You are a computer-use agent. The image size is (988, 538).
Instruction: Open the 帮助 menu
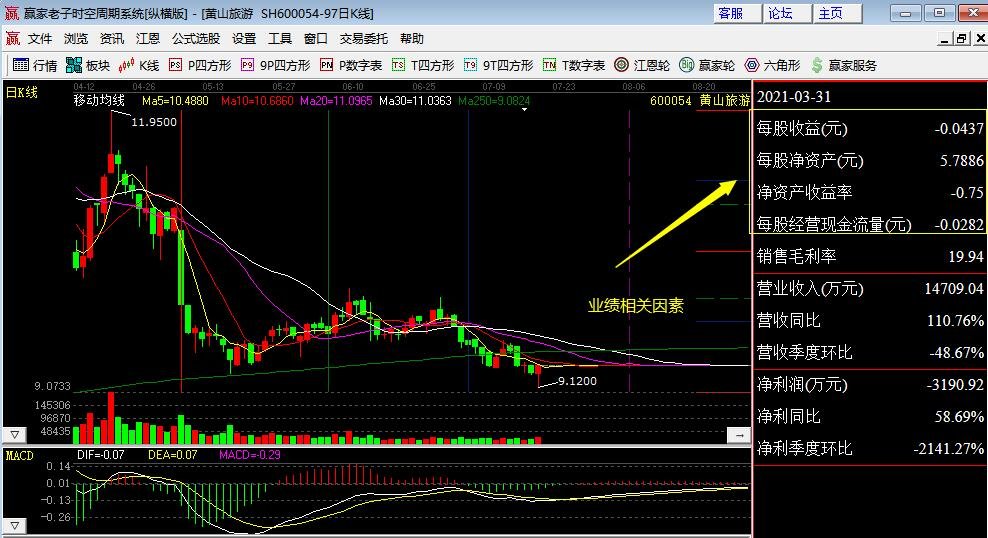[411, 38]
